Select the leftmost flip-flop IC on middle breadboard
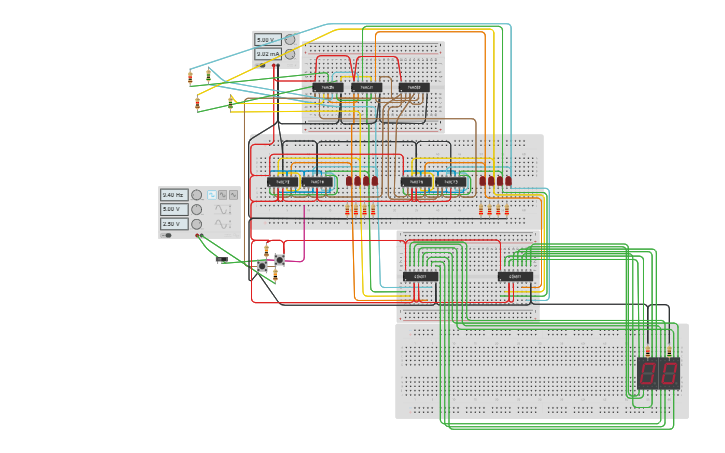Viewport: 725px width, 453px height. click(282, 182)
